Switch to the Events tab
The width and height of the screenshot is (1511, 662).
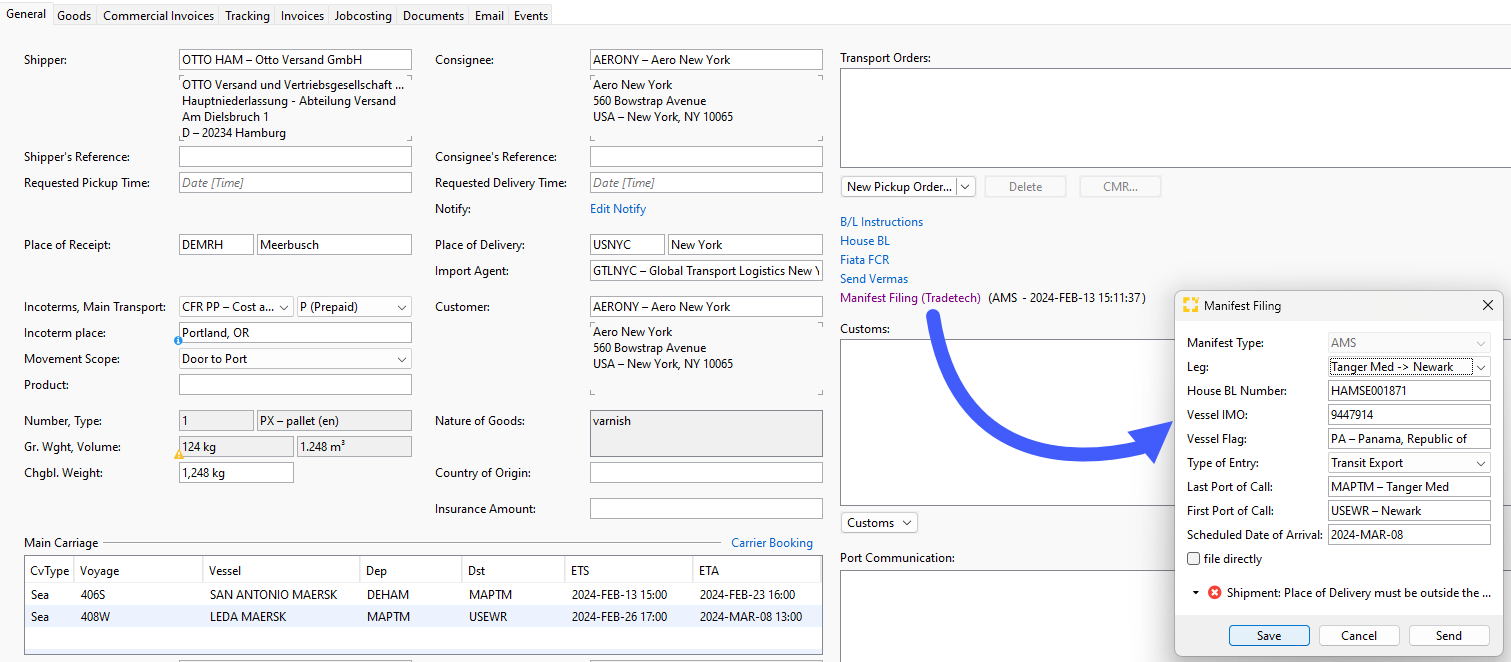tap(530, 16)
